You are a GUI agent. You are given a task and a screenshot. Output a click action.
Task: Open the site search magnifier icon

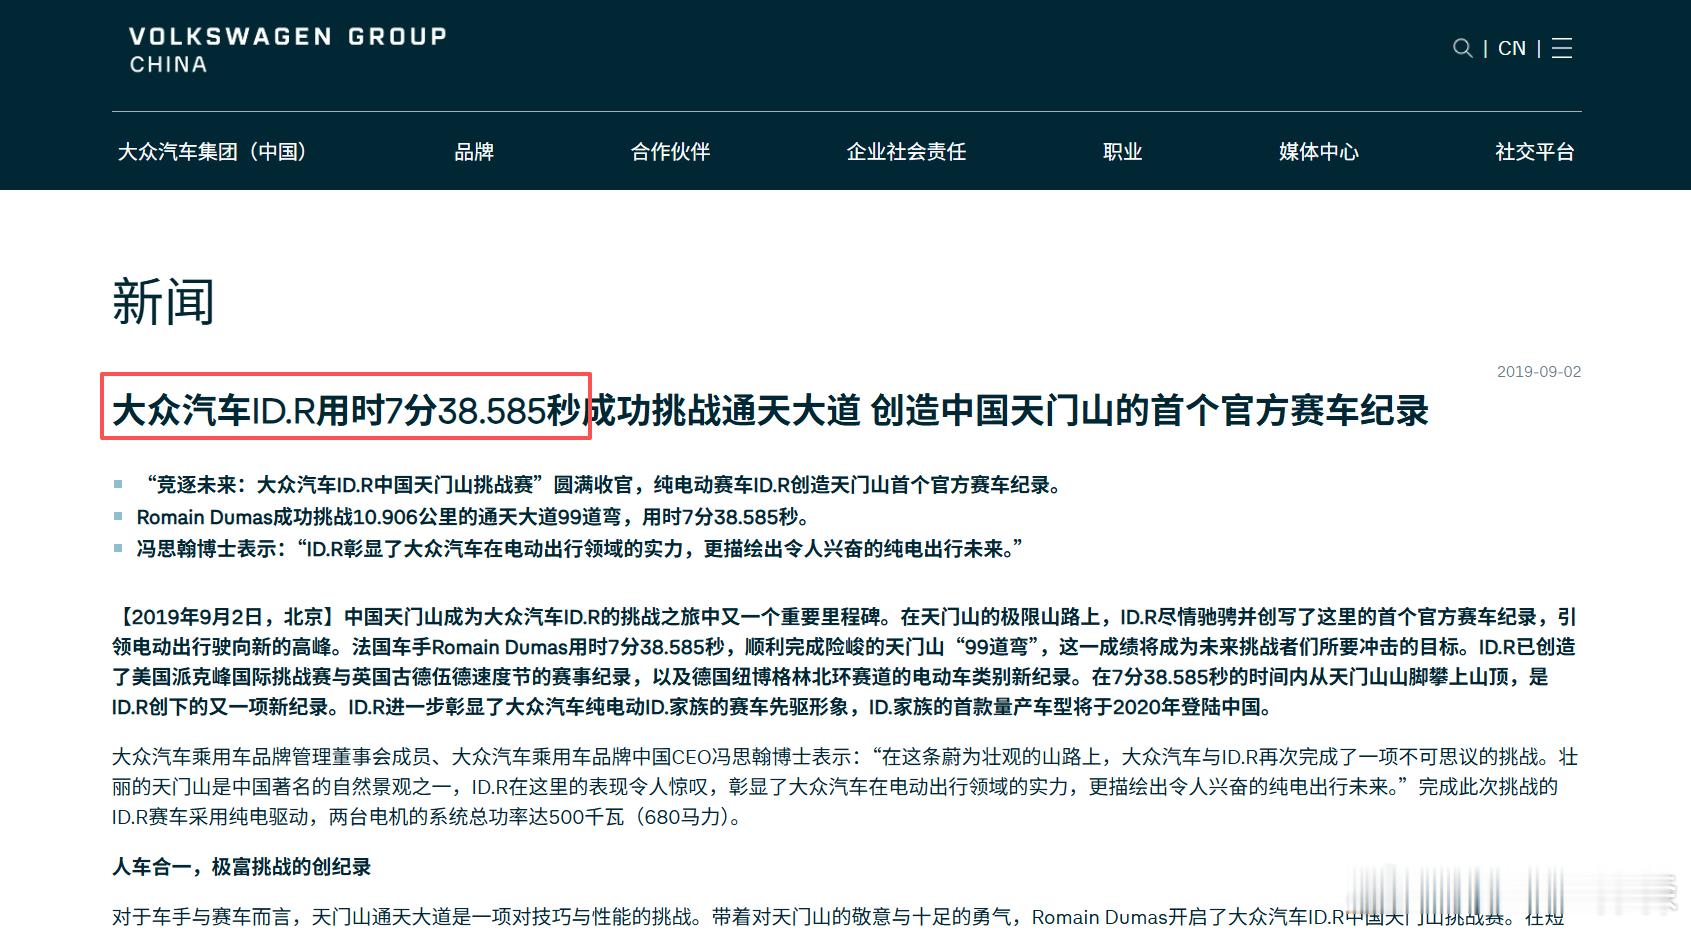pos(1463,48)
